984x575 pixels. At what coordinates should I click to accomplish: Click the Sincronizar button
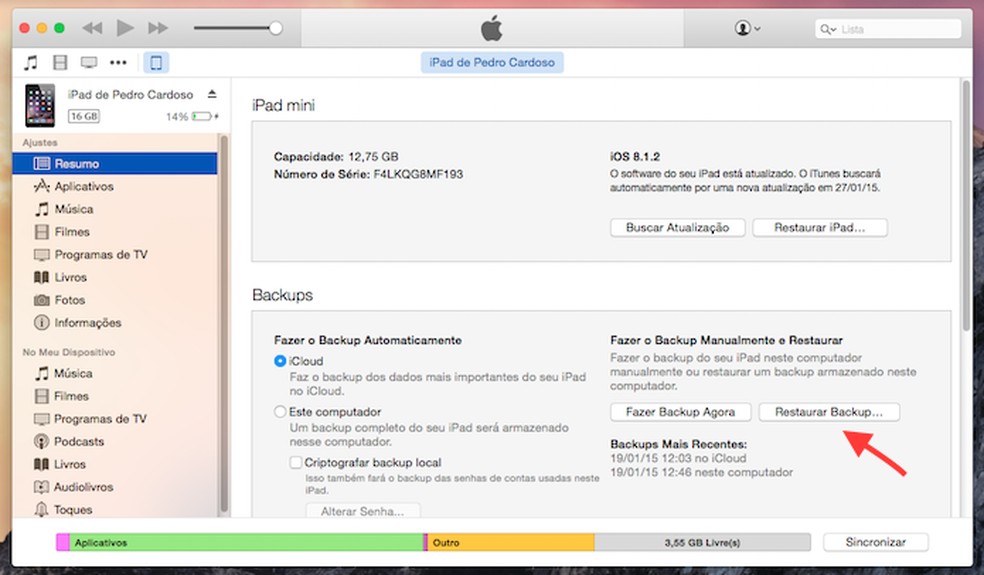pos(875,542)
